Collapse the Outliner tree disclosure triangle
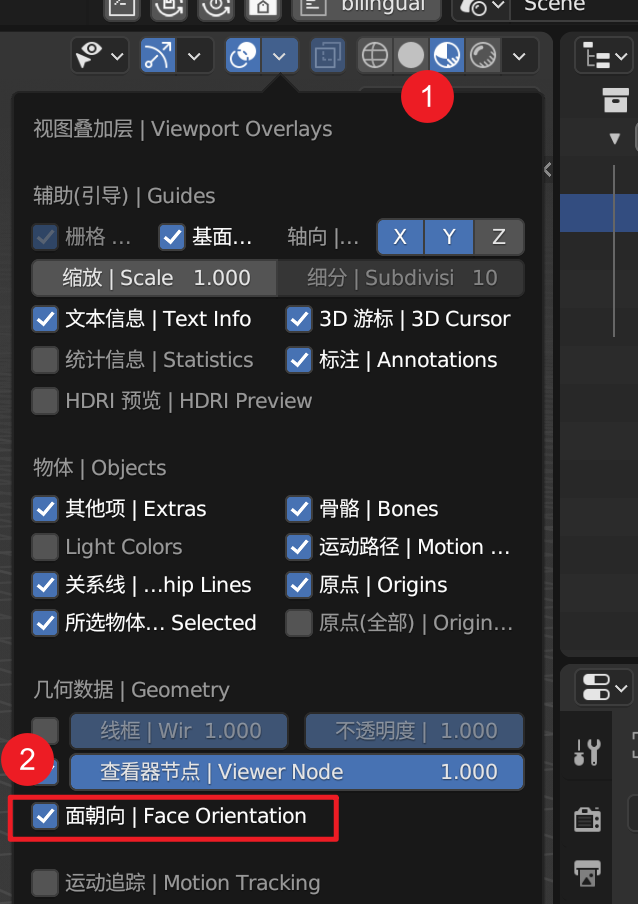638x904 pixels. point(614,138)
